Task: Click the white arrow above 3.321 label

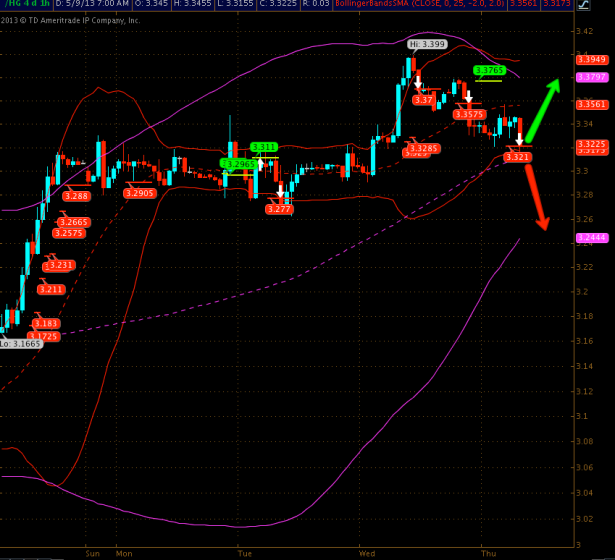Action: (x=519, y=140)
